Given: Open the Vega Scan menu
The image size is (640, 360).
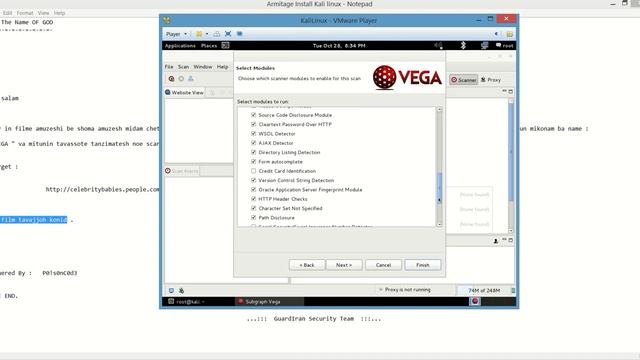Looking at the screenshot, I should click(183, 67).
